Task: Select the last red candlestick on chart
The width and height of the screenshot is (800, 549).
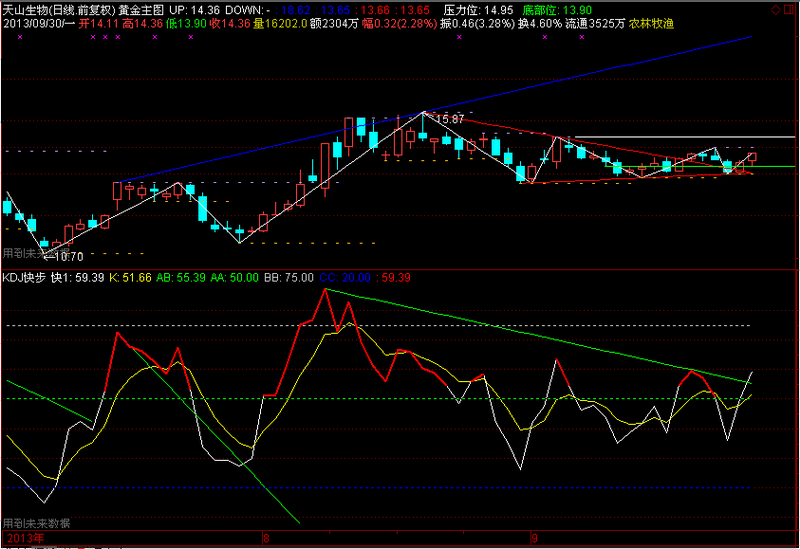Action: tap(752, 157)
